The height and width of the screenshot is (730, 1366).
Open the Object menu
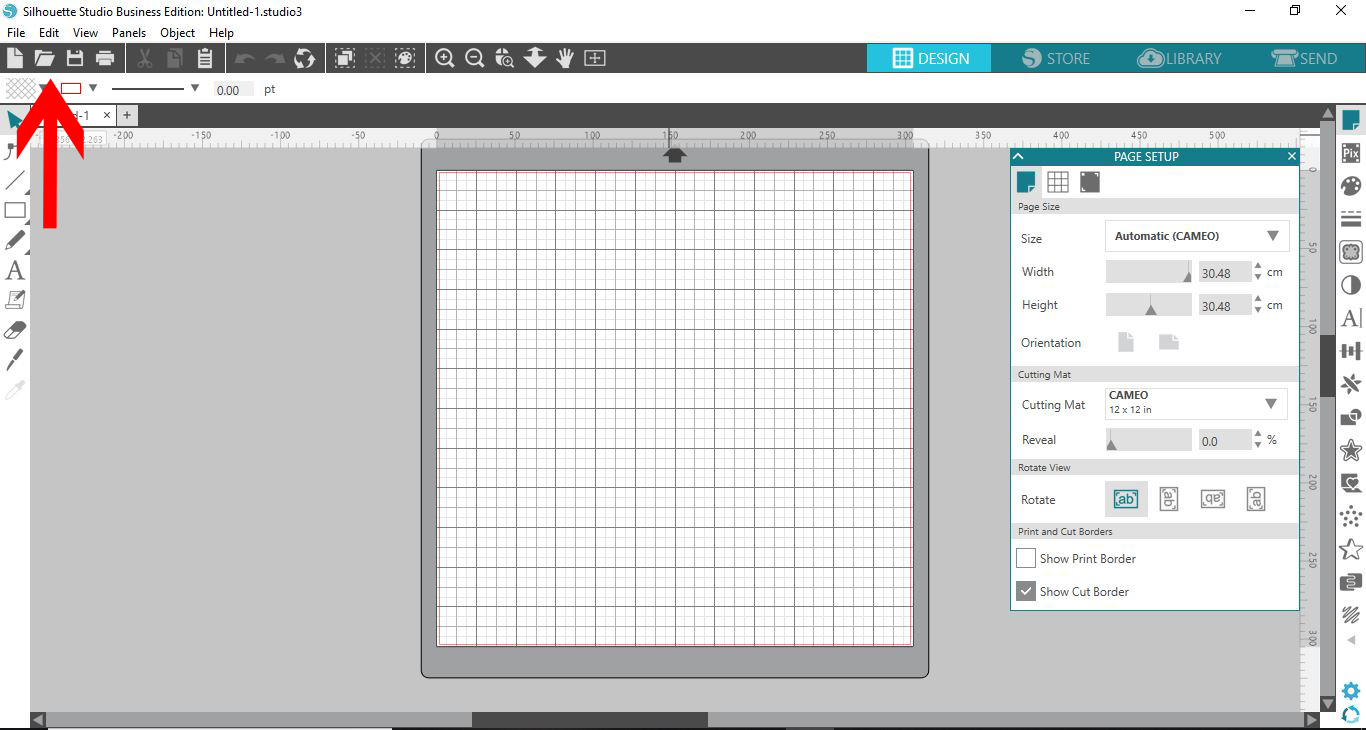pos(178,33)
